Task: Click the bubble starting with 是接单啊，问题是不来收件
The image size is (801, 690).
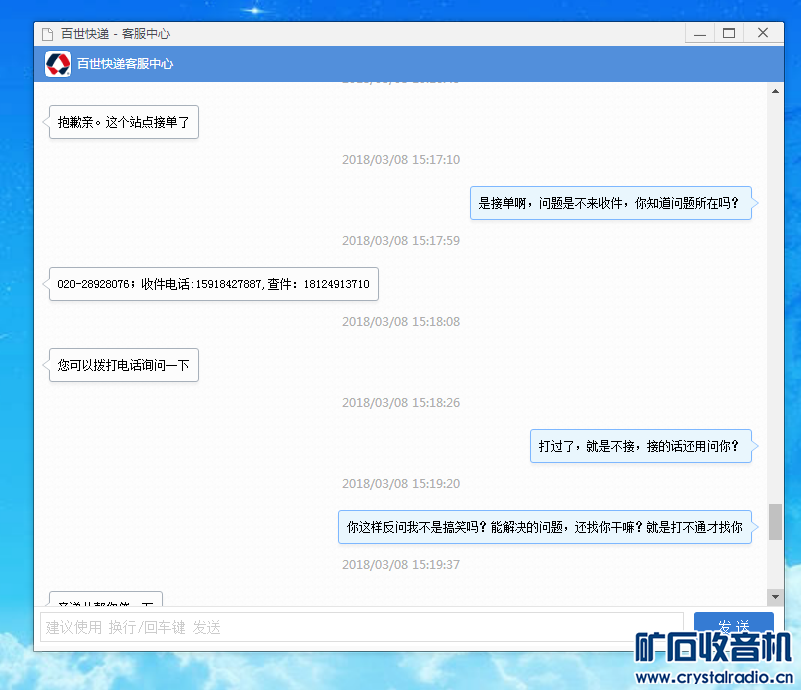Action: pyautogui.click(x=611, y=202)
